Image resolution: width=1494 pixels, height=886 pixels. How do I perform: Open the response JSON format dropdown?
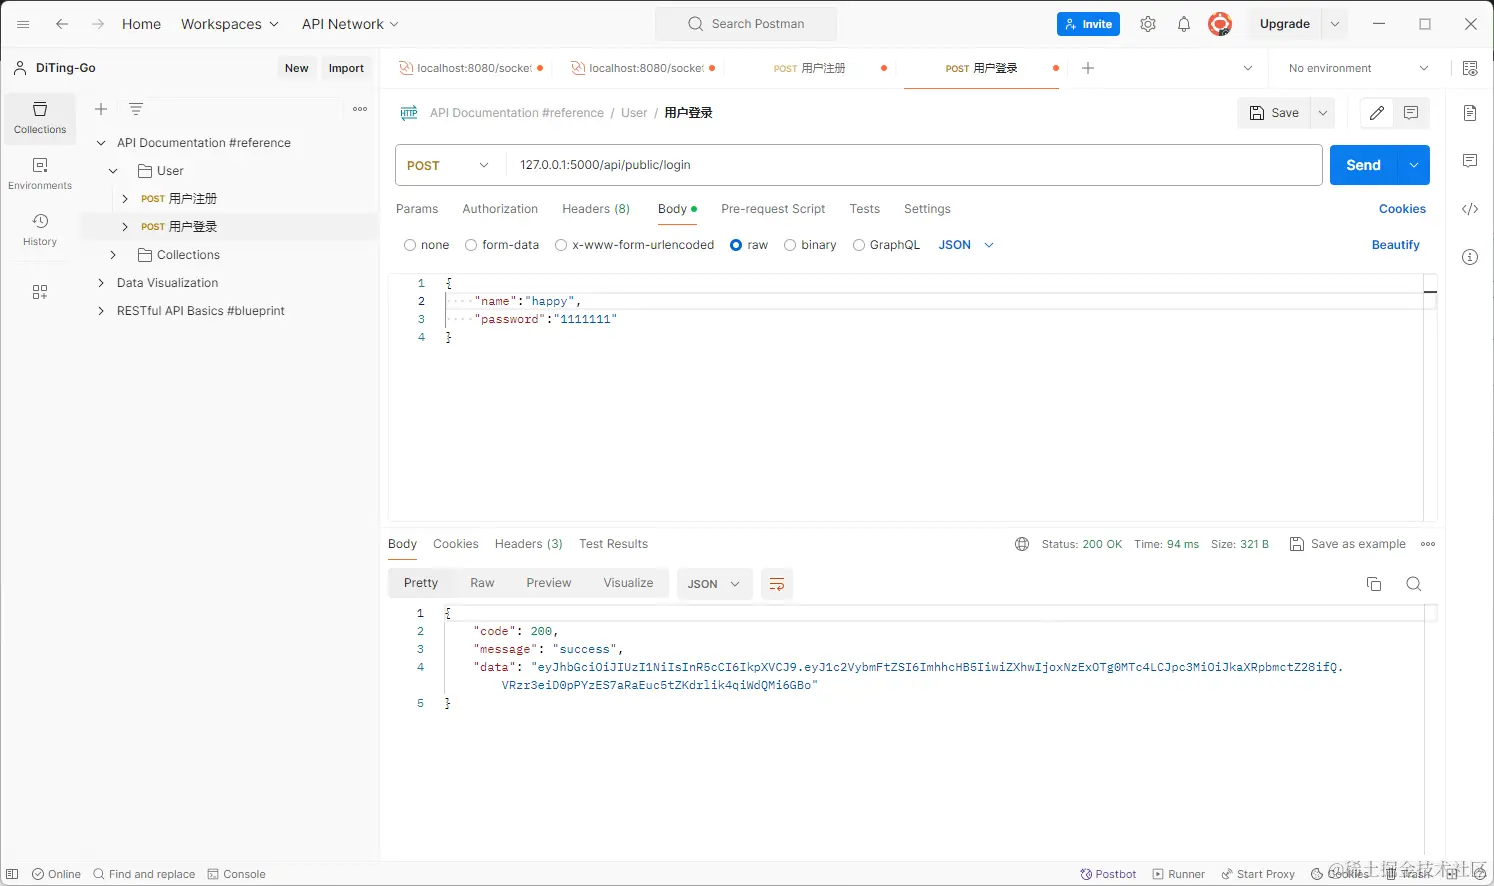coord(714,584)
